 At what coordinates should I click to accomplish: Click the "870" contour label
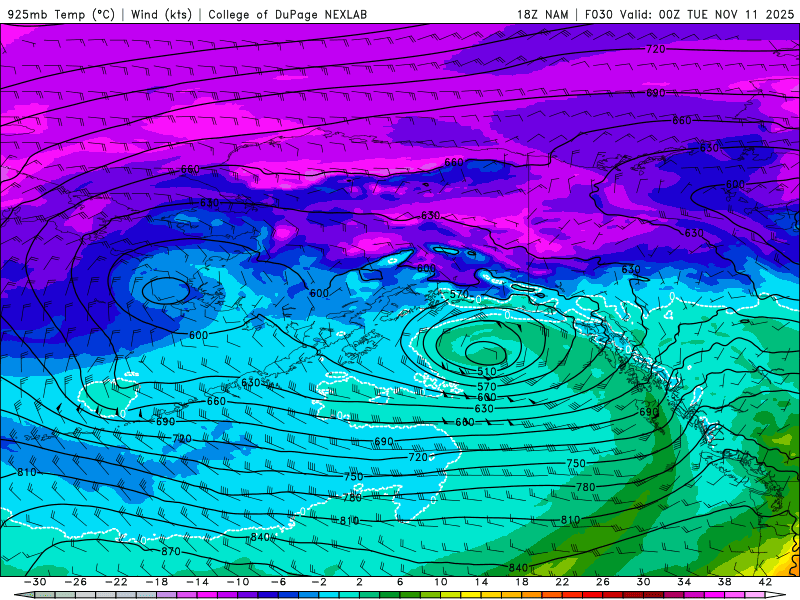coord(171,551)
